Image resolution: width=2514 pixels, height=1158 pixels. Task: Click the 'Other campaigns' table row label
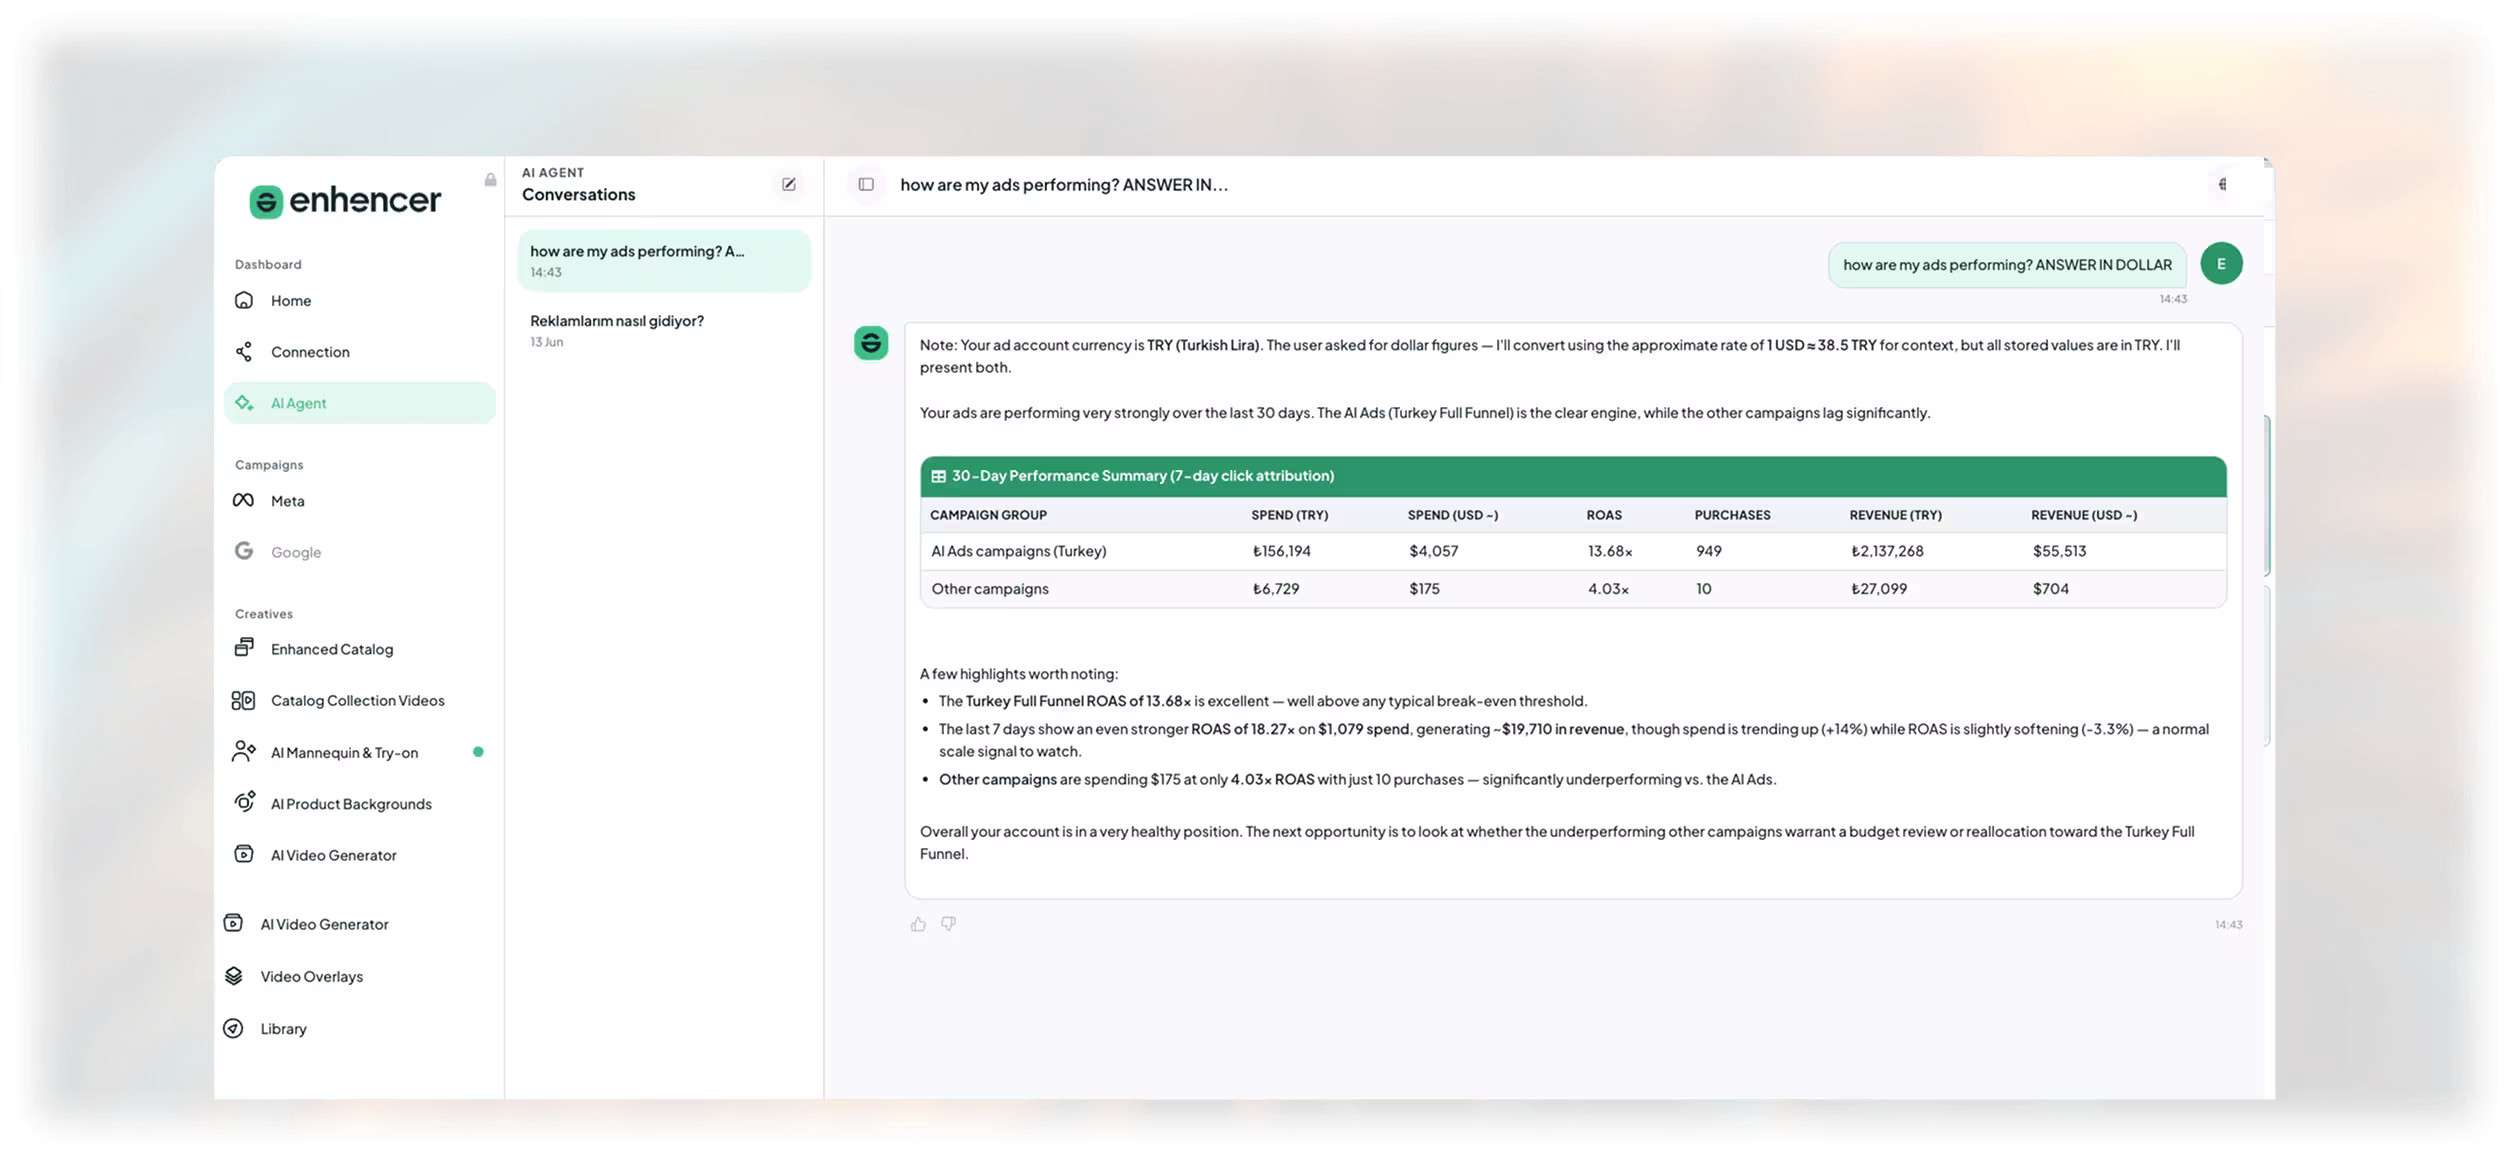(x=990, y=589)
